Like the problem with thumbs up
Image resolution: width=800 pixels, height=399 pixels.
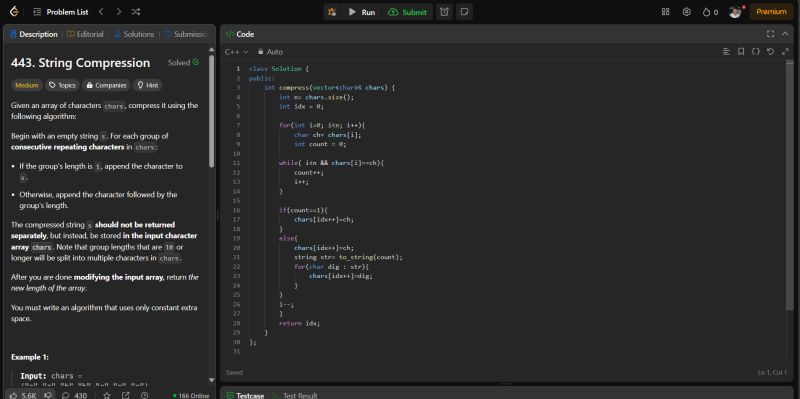tap(22, 395)
